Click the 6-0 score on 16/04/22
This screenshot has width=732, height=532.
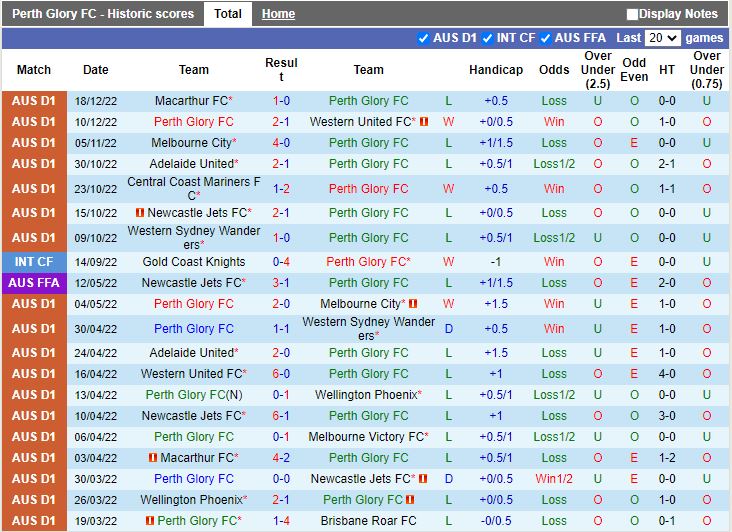[x=281, y=374]
